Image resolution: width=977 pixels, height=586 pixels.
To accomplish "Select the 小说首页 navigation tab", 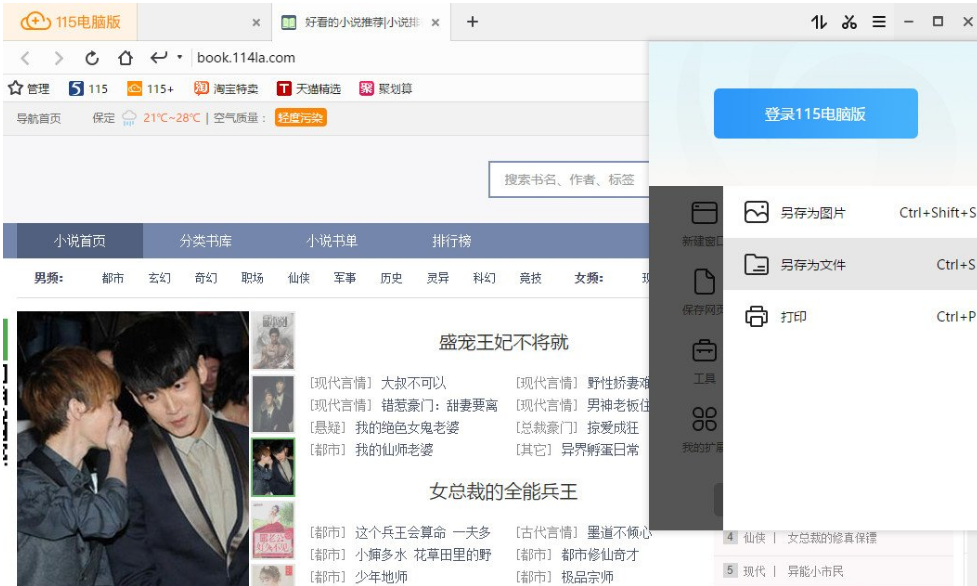I will (x=80, y=241).
